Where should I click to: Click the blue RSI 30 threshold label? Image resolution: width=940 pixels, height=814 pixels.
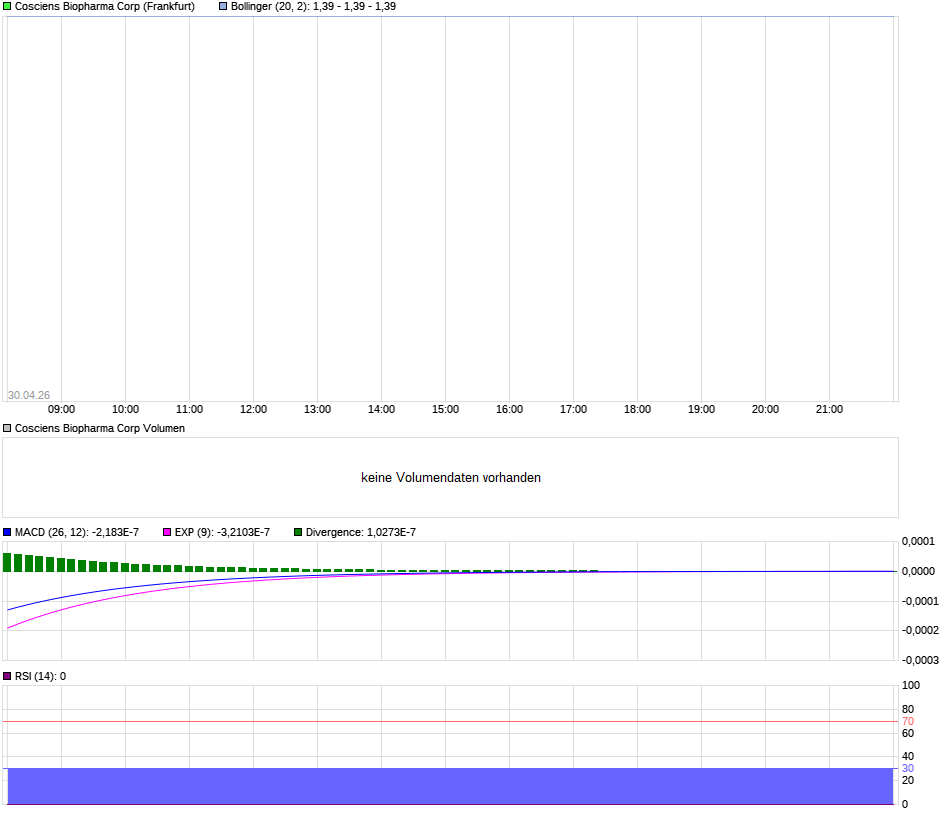click(x=908, y=768)
